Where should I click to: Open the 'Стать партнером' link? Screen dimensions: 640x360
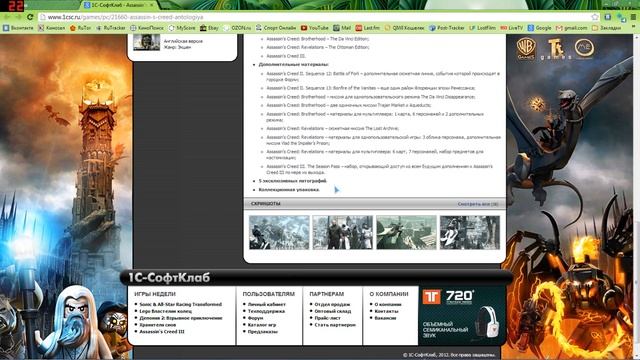tap(335, 325)
